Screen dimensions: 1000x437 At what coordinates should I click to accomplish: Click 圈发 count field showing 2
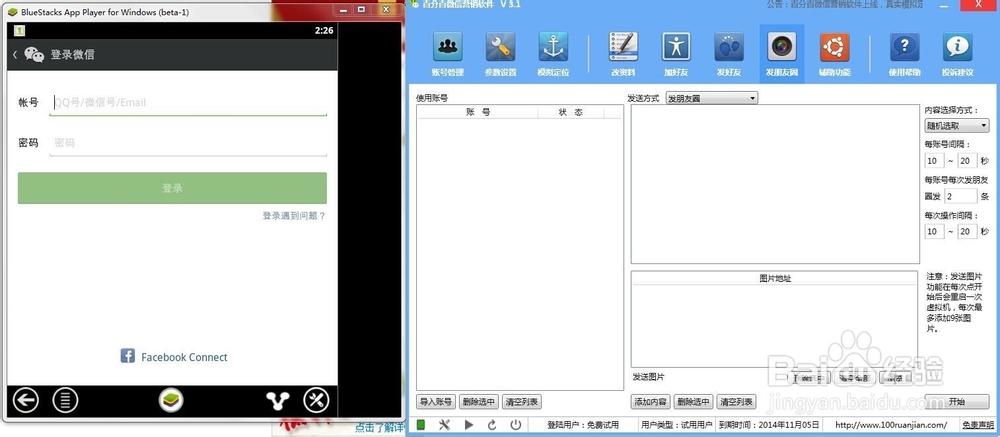tap(960, 196)
